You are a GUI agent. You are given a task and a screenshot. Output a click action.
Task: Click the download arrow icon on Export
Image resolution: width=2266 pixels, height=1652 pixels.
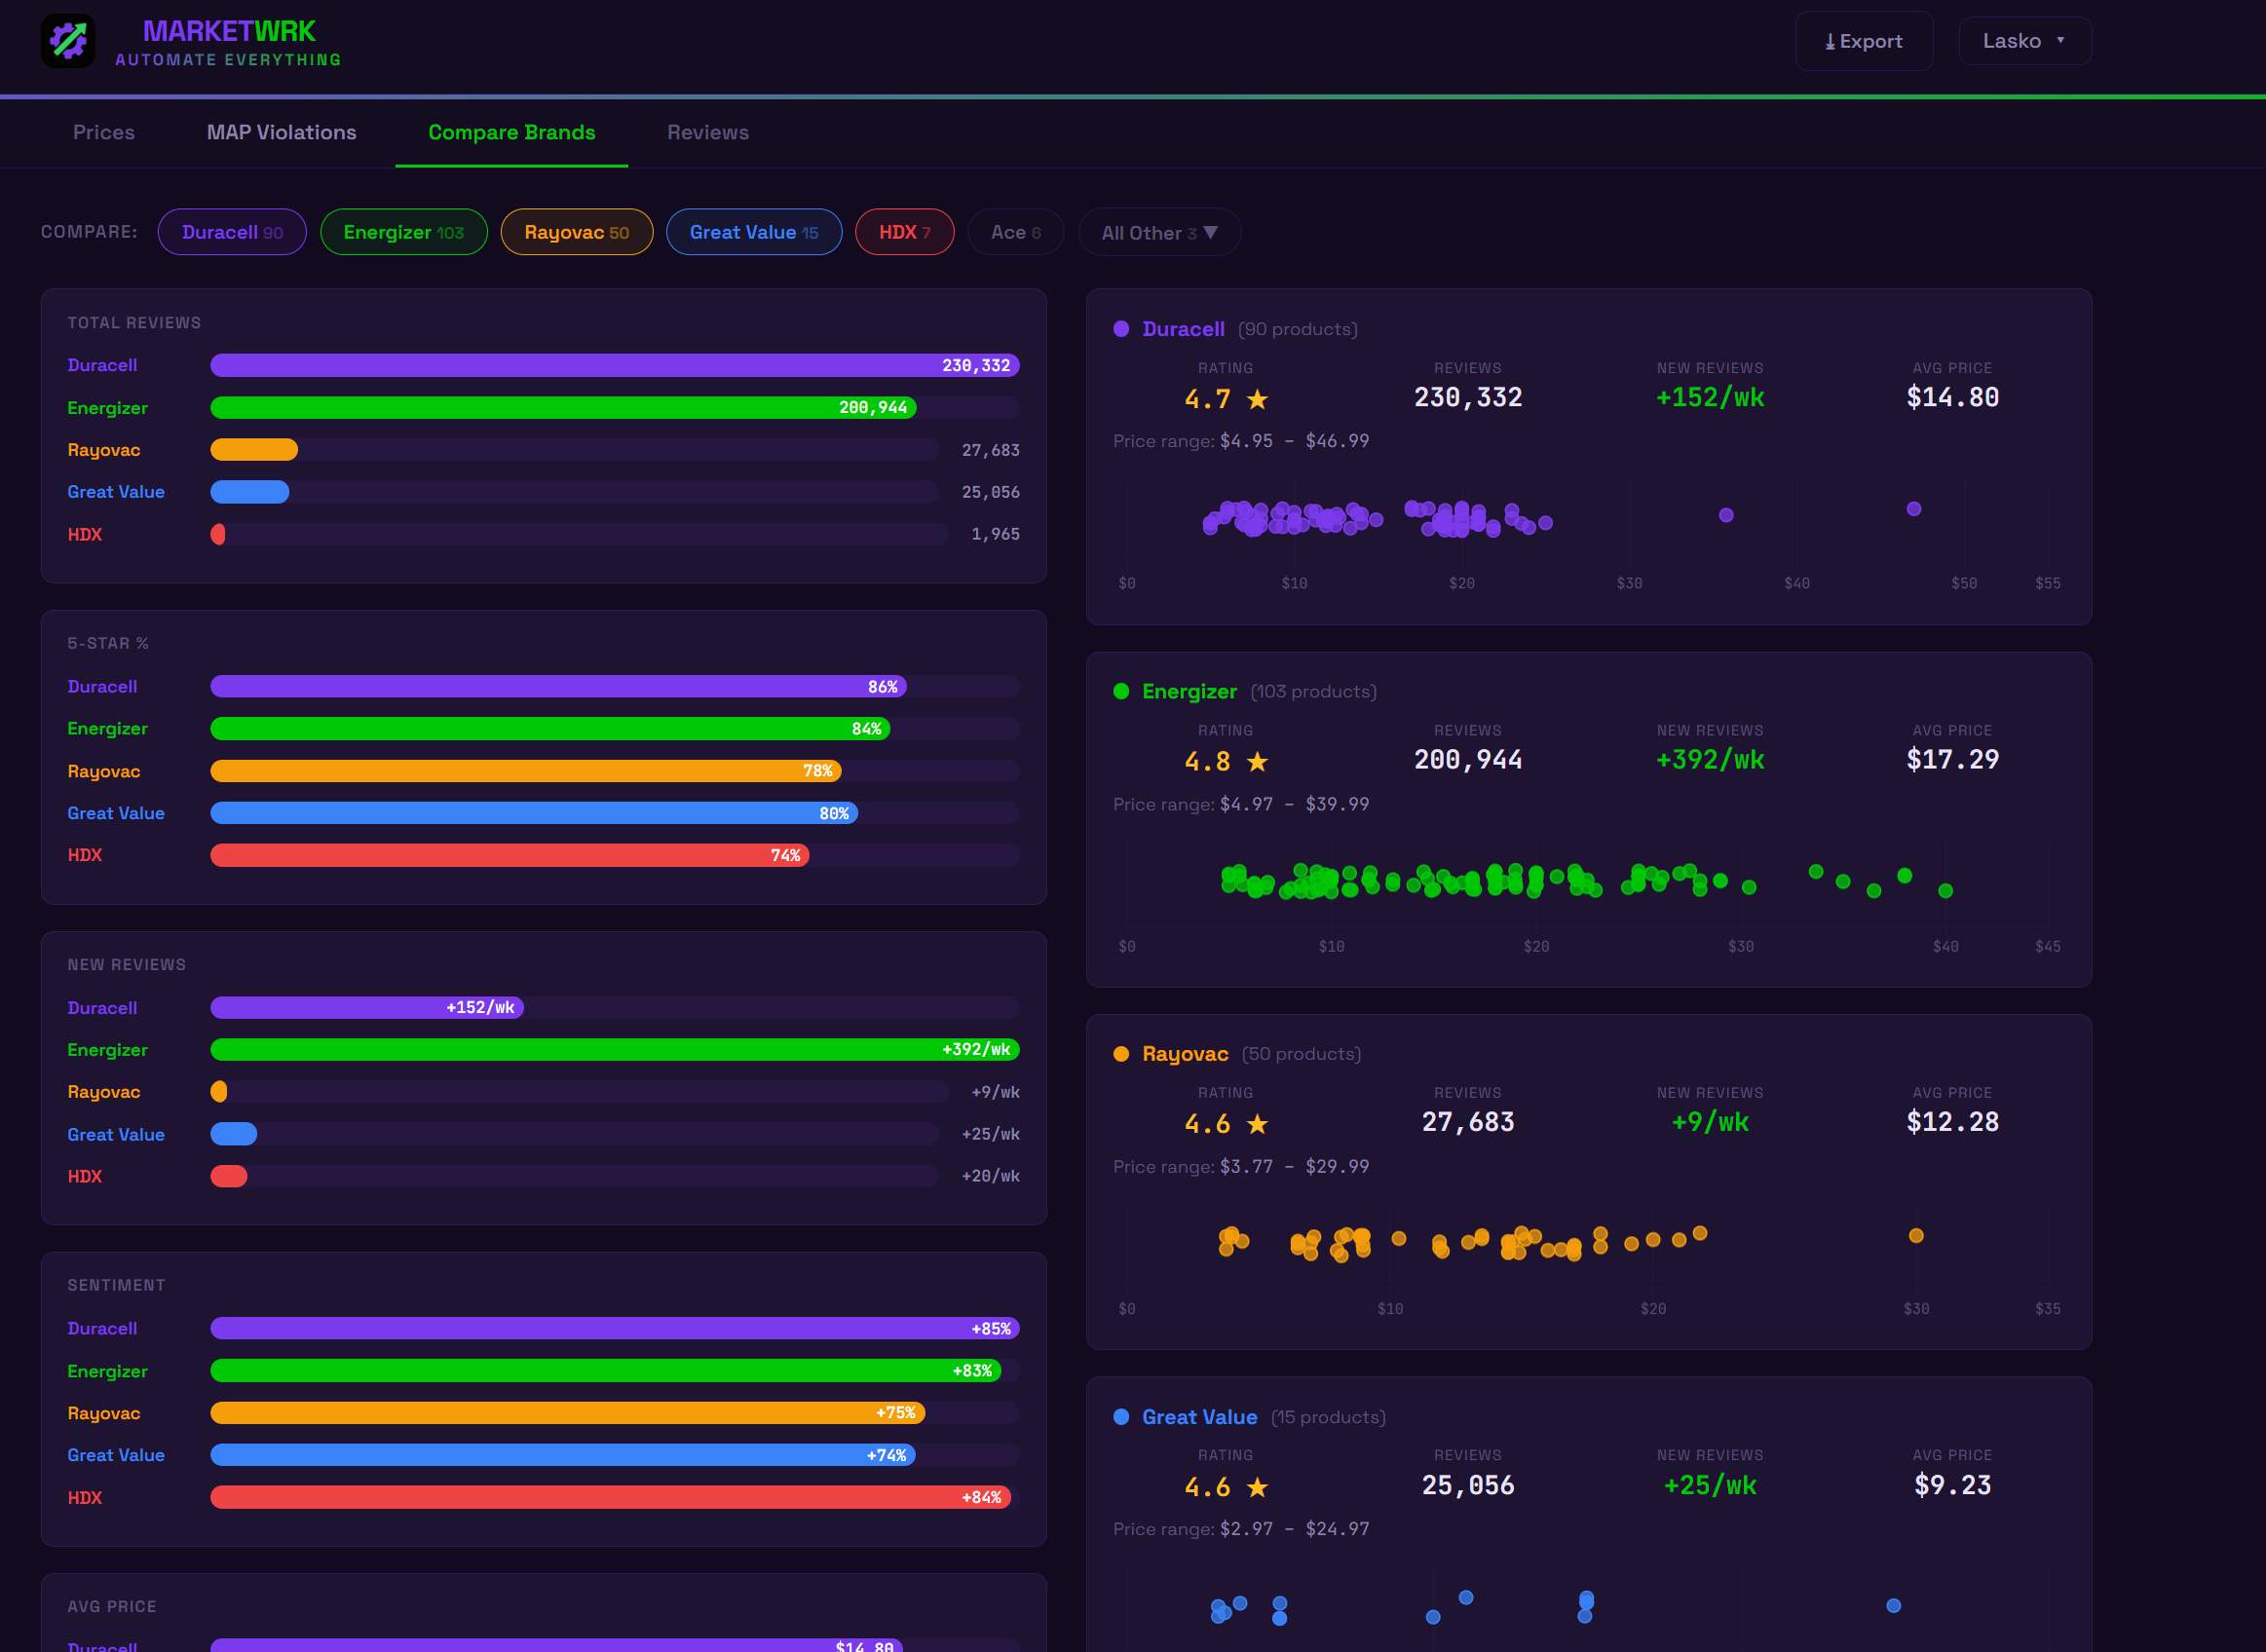[1831, 41]
